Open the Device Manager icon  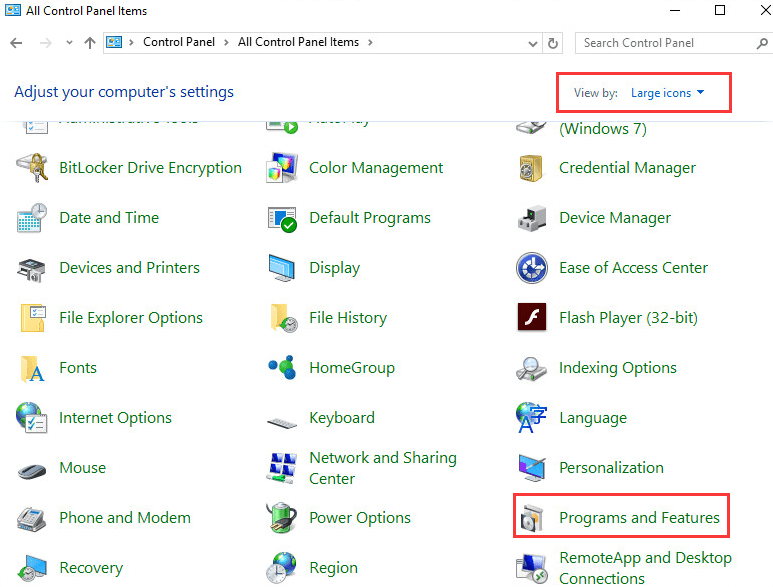(x=532, y=218)
